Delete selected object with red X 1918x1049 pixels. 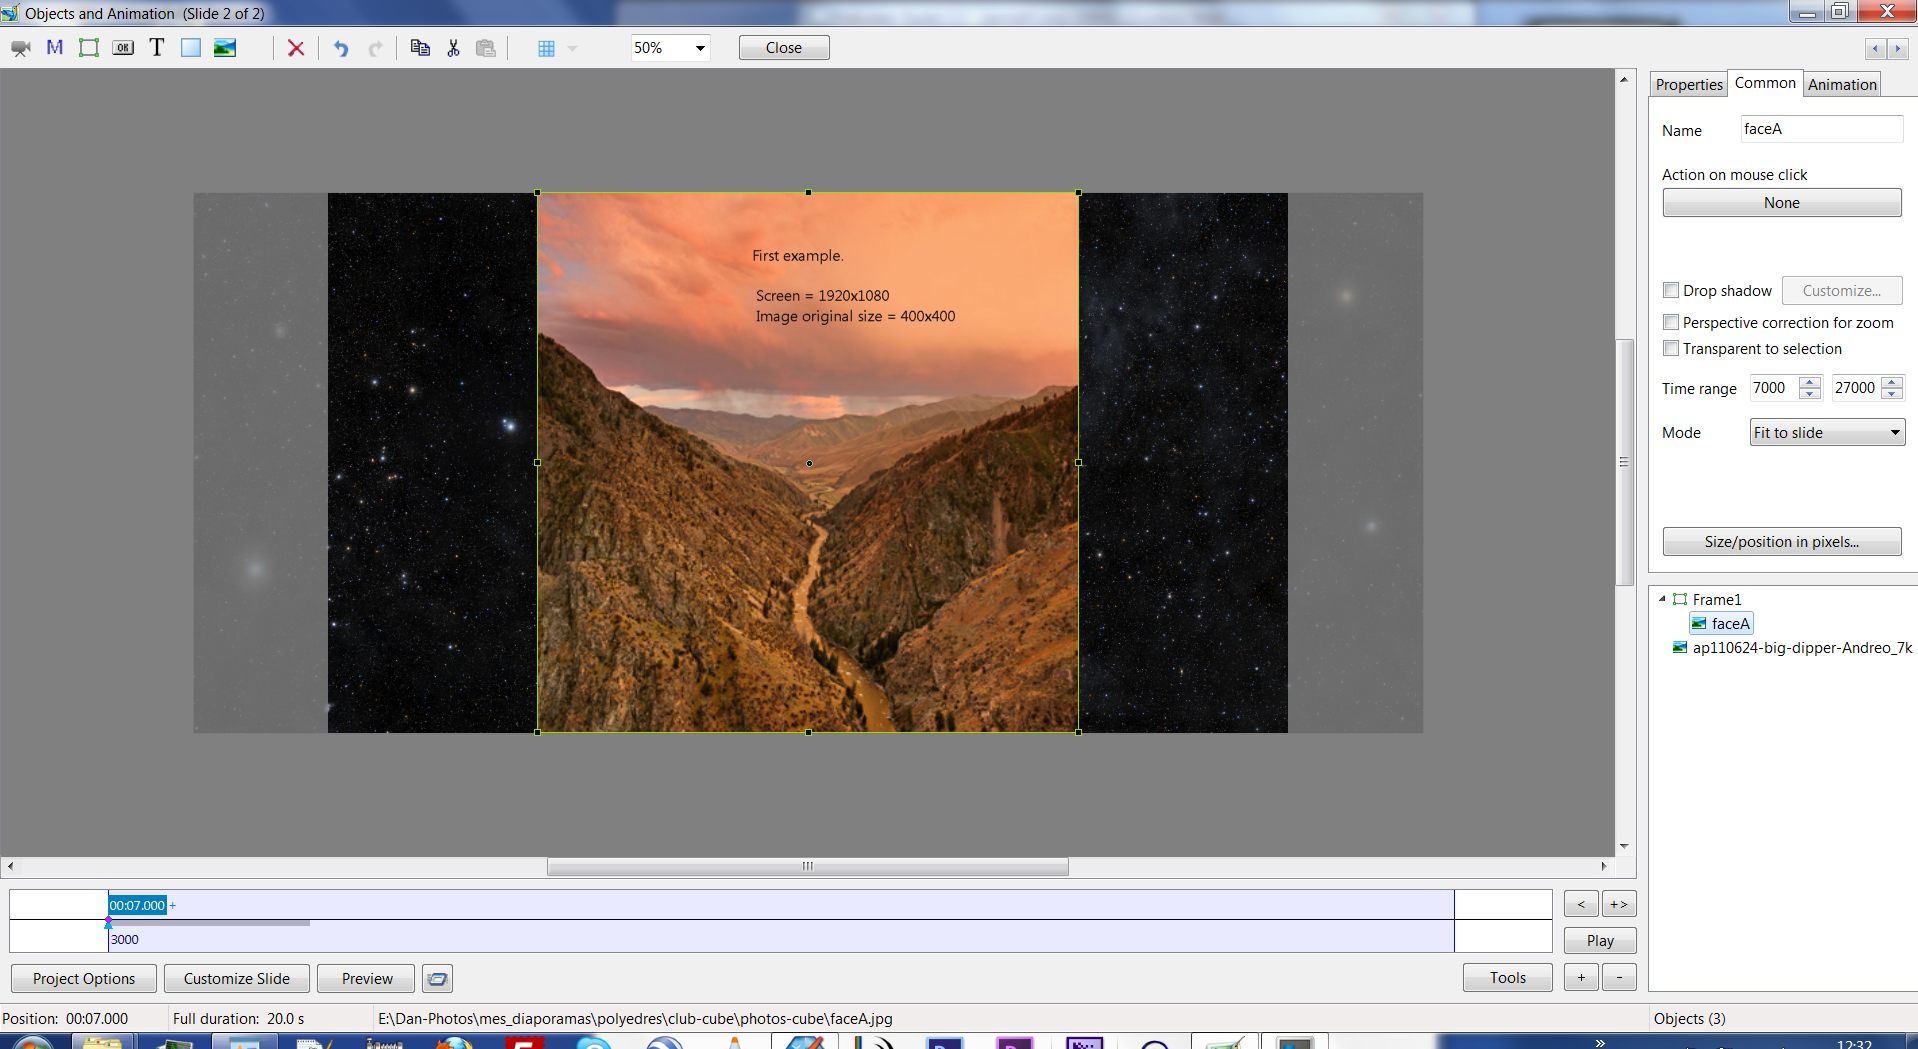click(x=296, y=48)
